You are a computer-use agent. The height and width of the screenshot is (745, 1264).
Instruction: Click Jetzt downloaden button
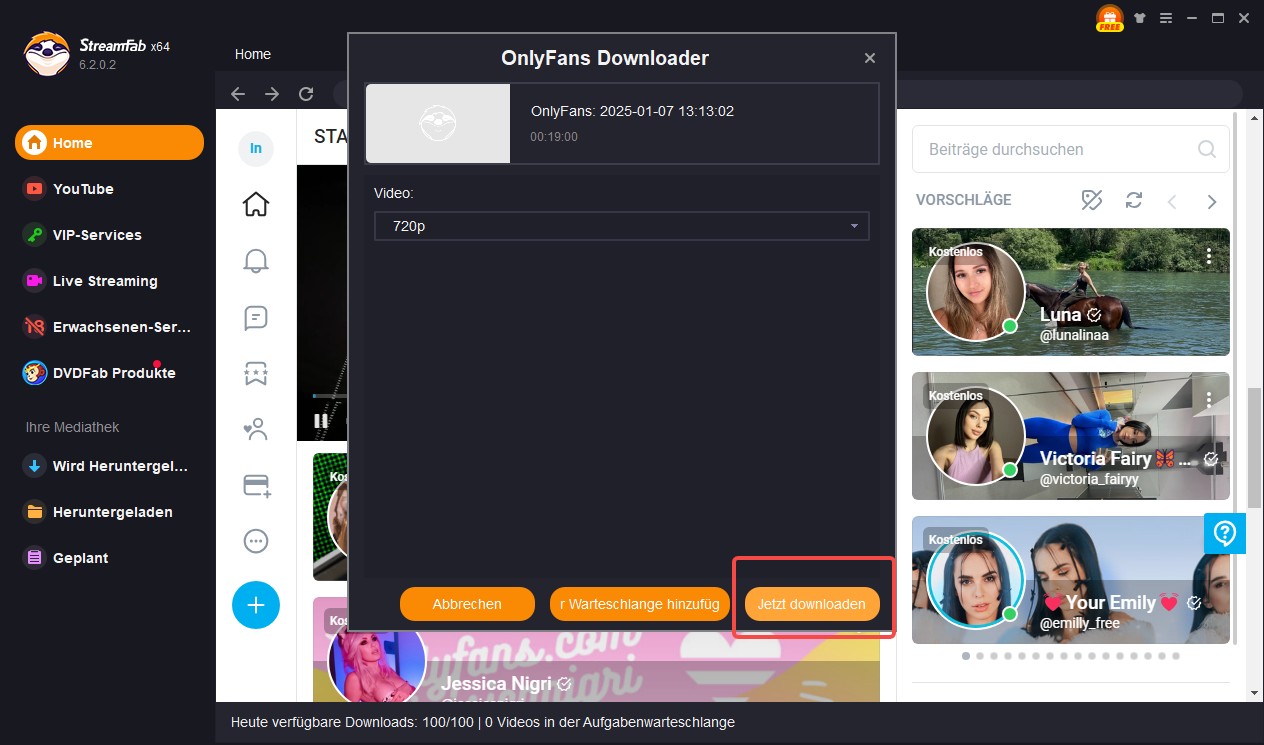[812, 604]
